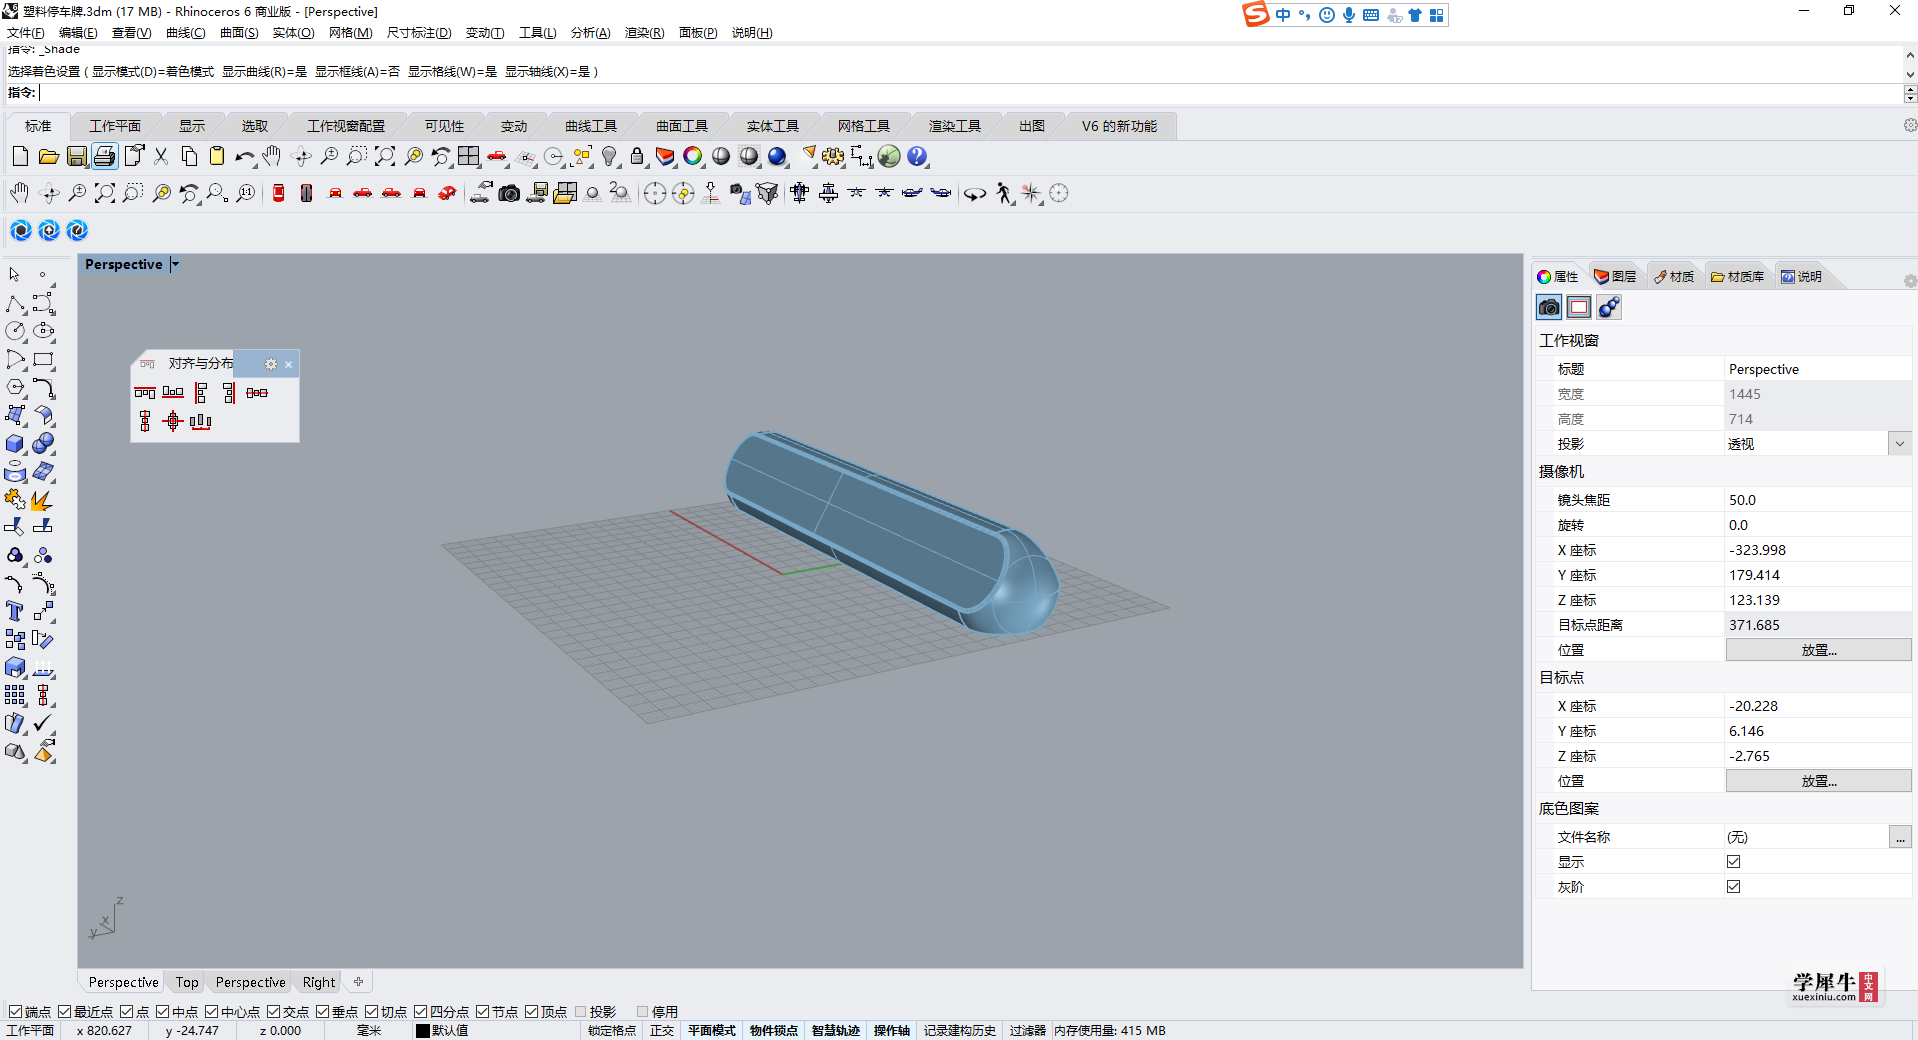Image resolution: width=1918 pixels, height=1040 pixels.
Task: Create a new file with the New icon
Action: [20, 156]
